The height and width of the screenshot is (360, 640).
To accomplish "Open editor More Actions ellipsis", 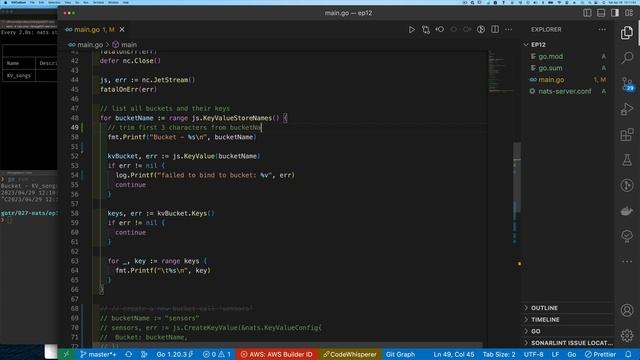I will [509, 29].
